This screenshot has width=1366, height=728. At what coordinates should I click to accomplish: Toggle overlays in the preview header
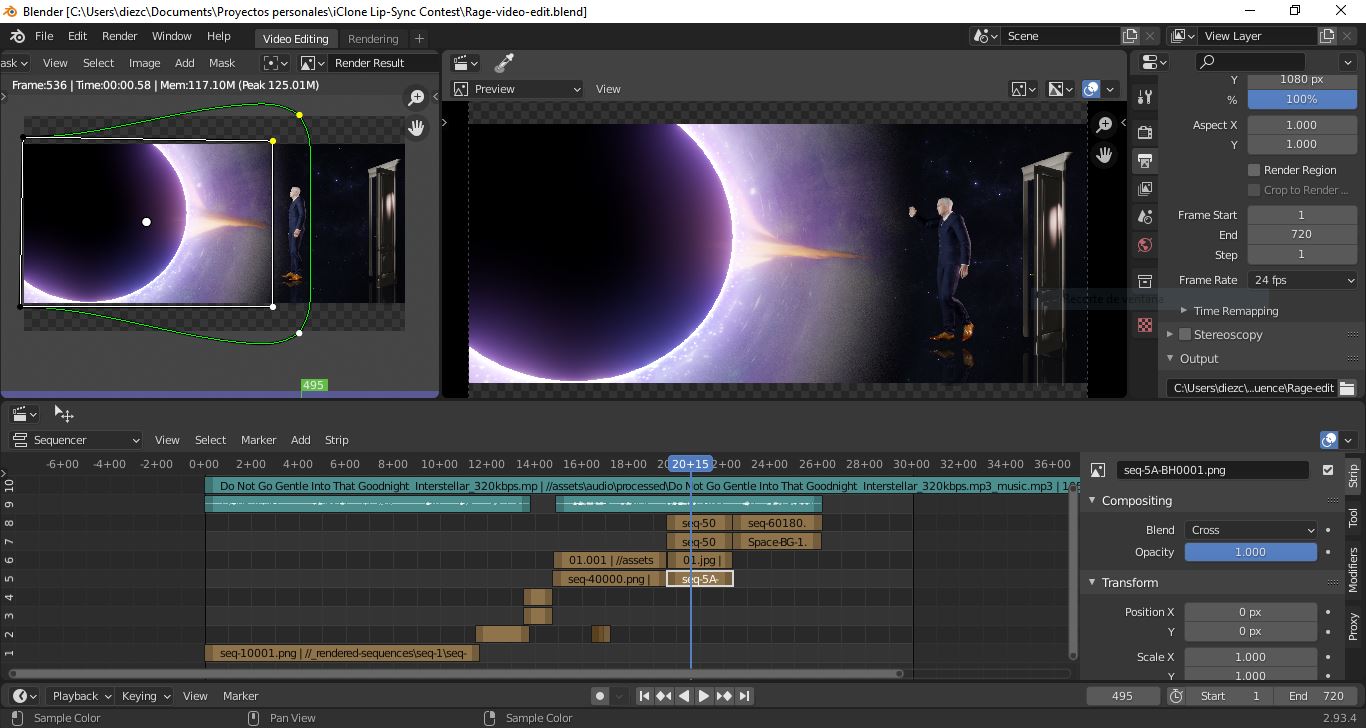(x=1091, y=89)
